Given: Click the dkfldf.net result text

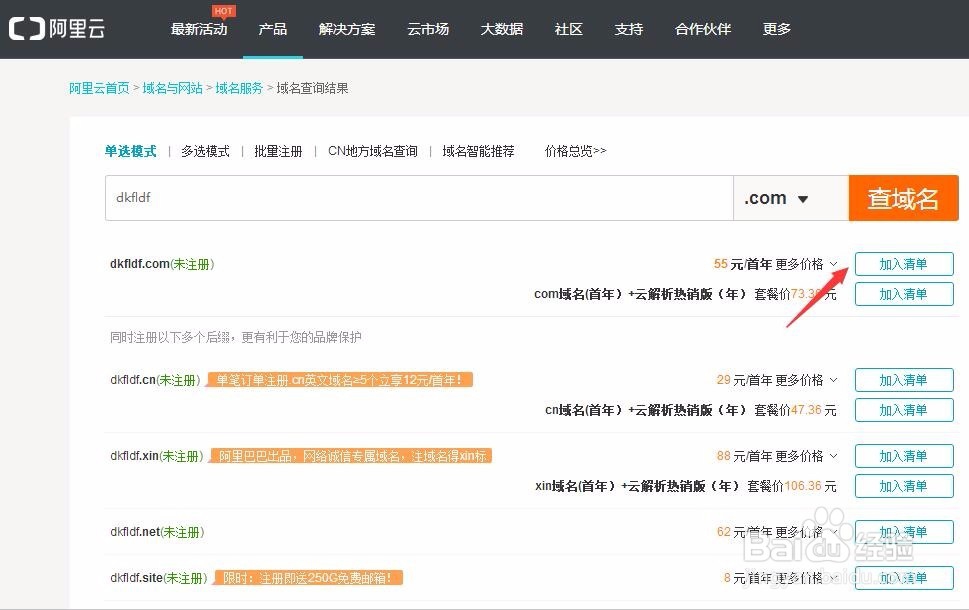Looking at the screenshot, I should coord(157,532).
